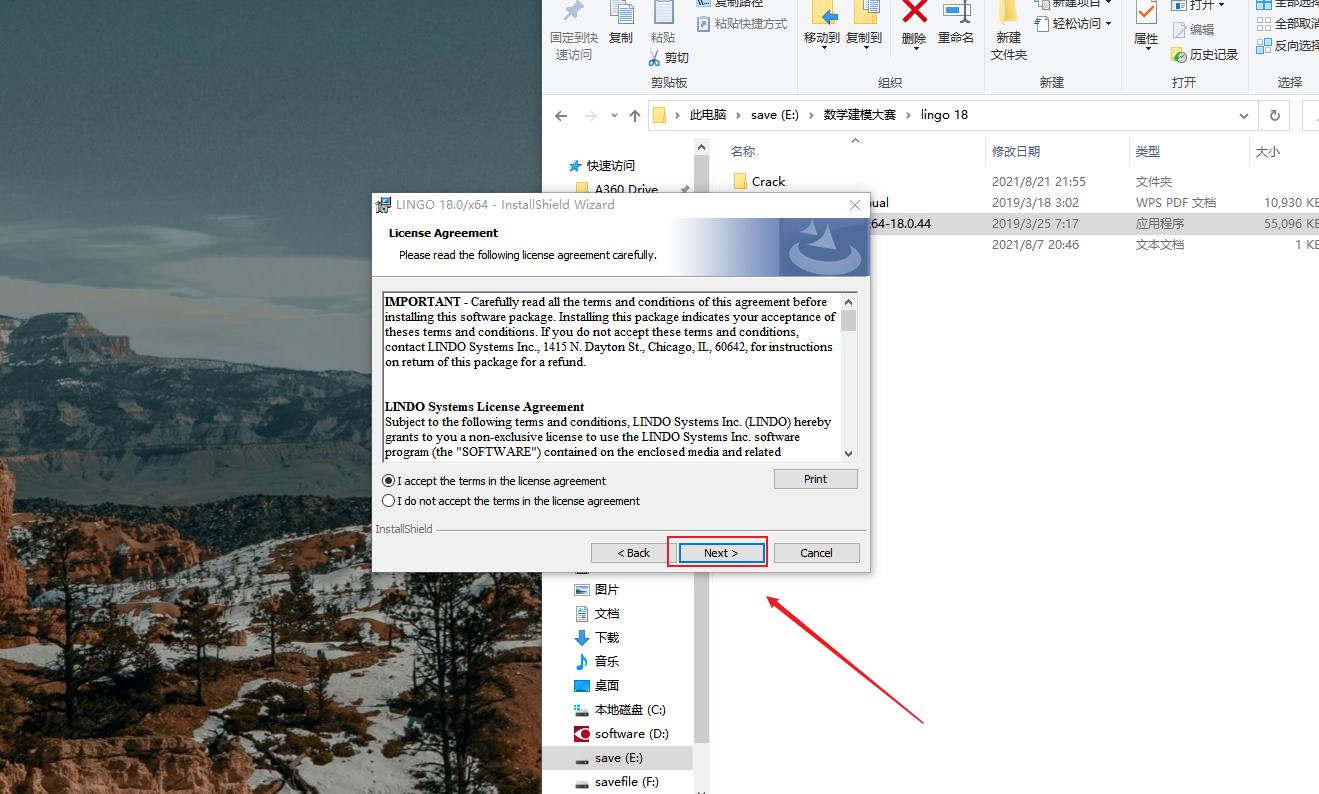Sort files by the 类型 column header
This screenshot has height=794, width=1319.
pos(1148,152)
